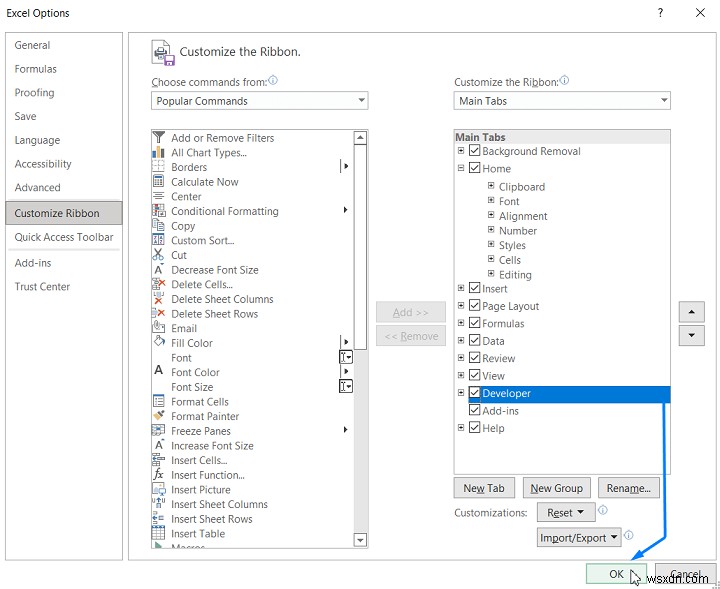Expand the View tab node
This screenshot has height=589, width=720.
461,376
